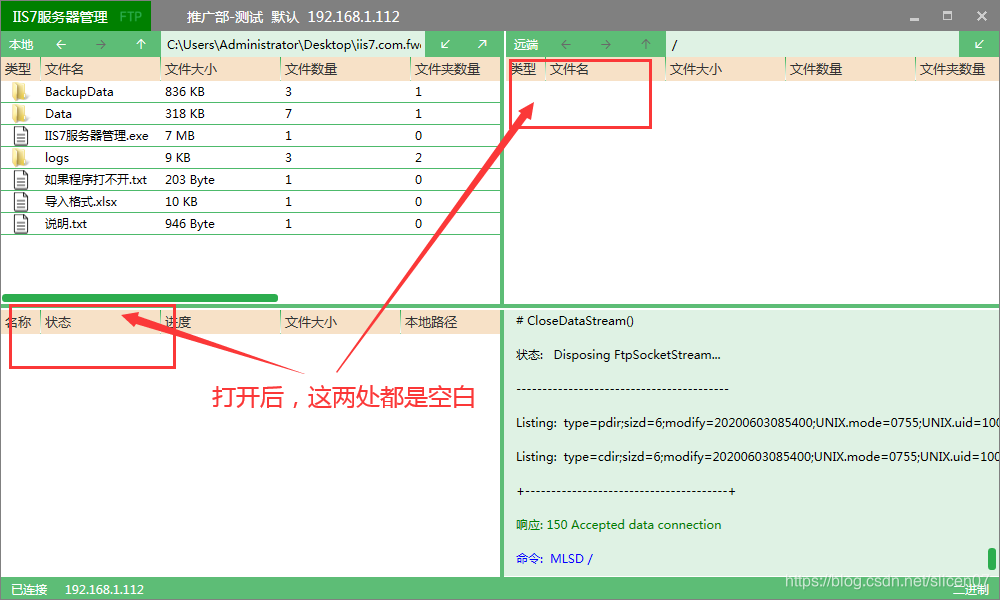Viewport: 1000px width, 600px height.
Task: Click the remote panel back arrow
Action: tap(566, 45)
